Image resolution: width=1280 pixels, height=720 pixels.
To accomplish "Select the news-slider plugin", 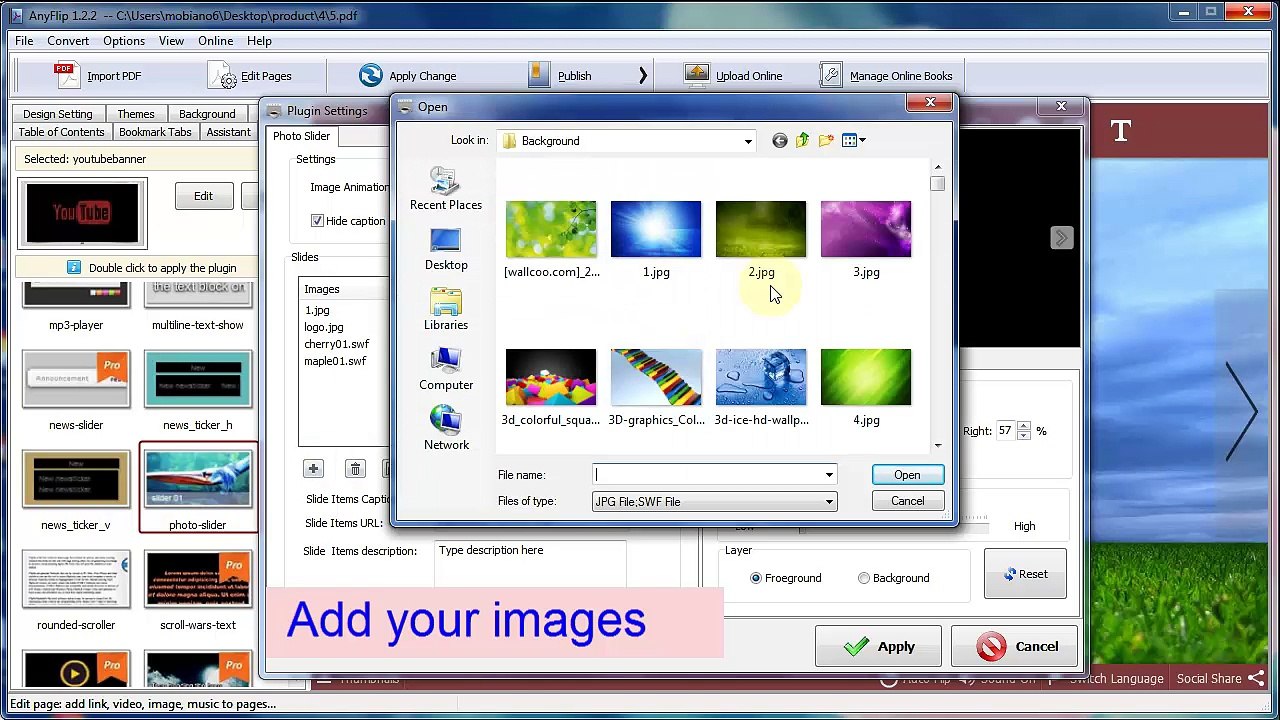I will coord(76,391).
